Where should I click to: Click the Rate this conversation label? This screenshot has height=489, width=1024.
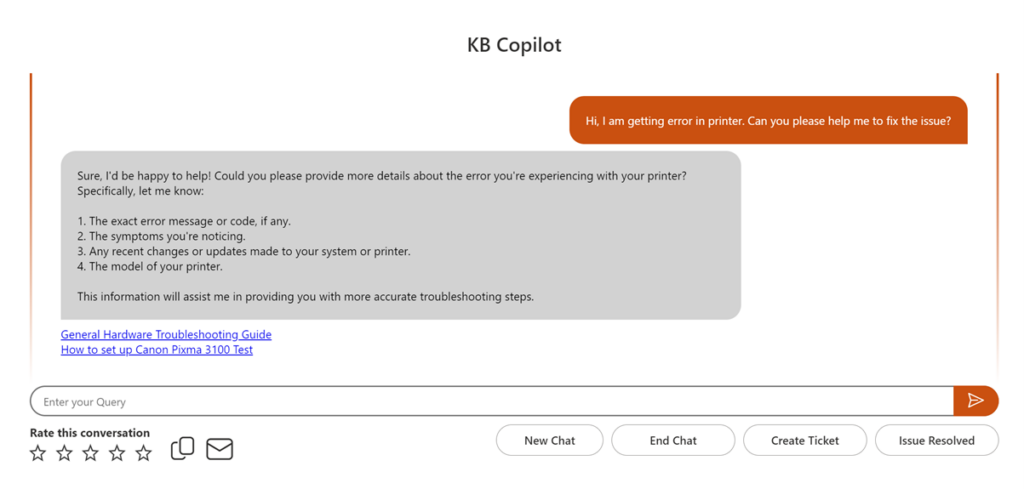click(x=90, y=432)
